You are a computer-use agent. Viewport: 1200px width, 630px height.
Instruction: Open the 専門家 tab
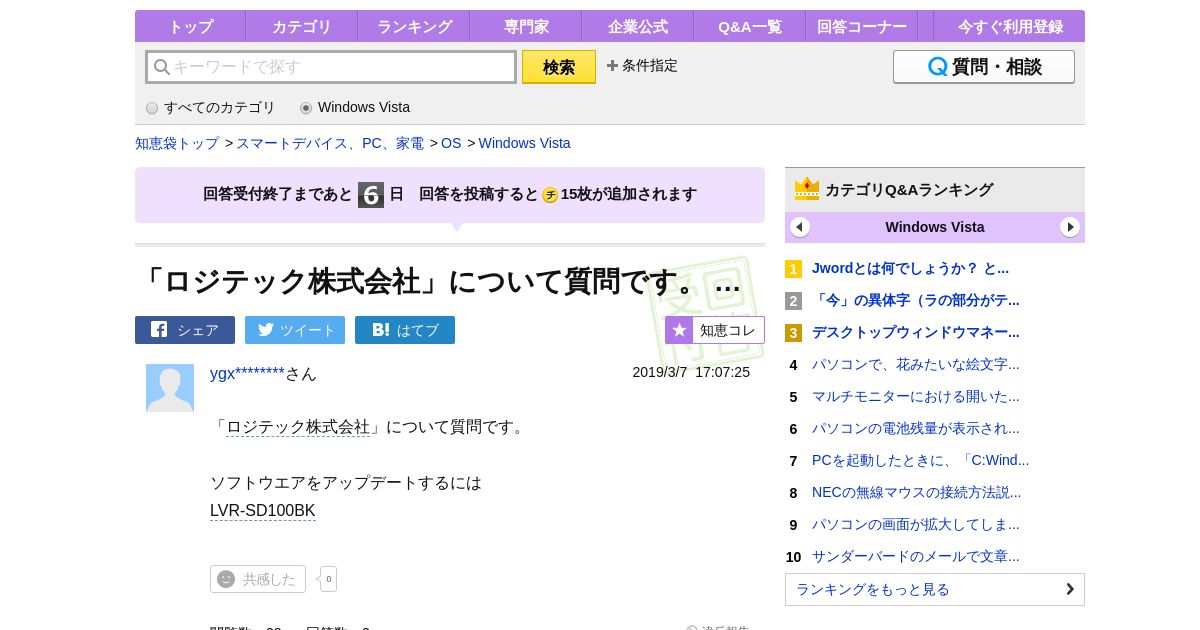tap(526, 26)
